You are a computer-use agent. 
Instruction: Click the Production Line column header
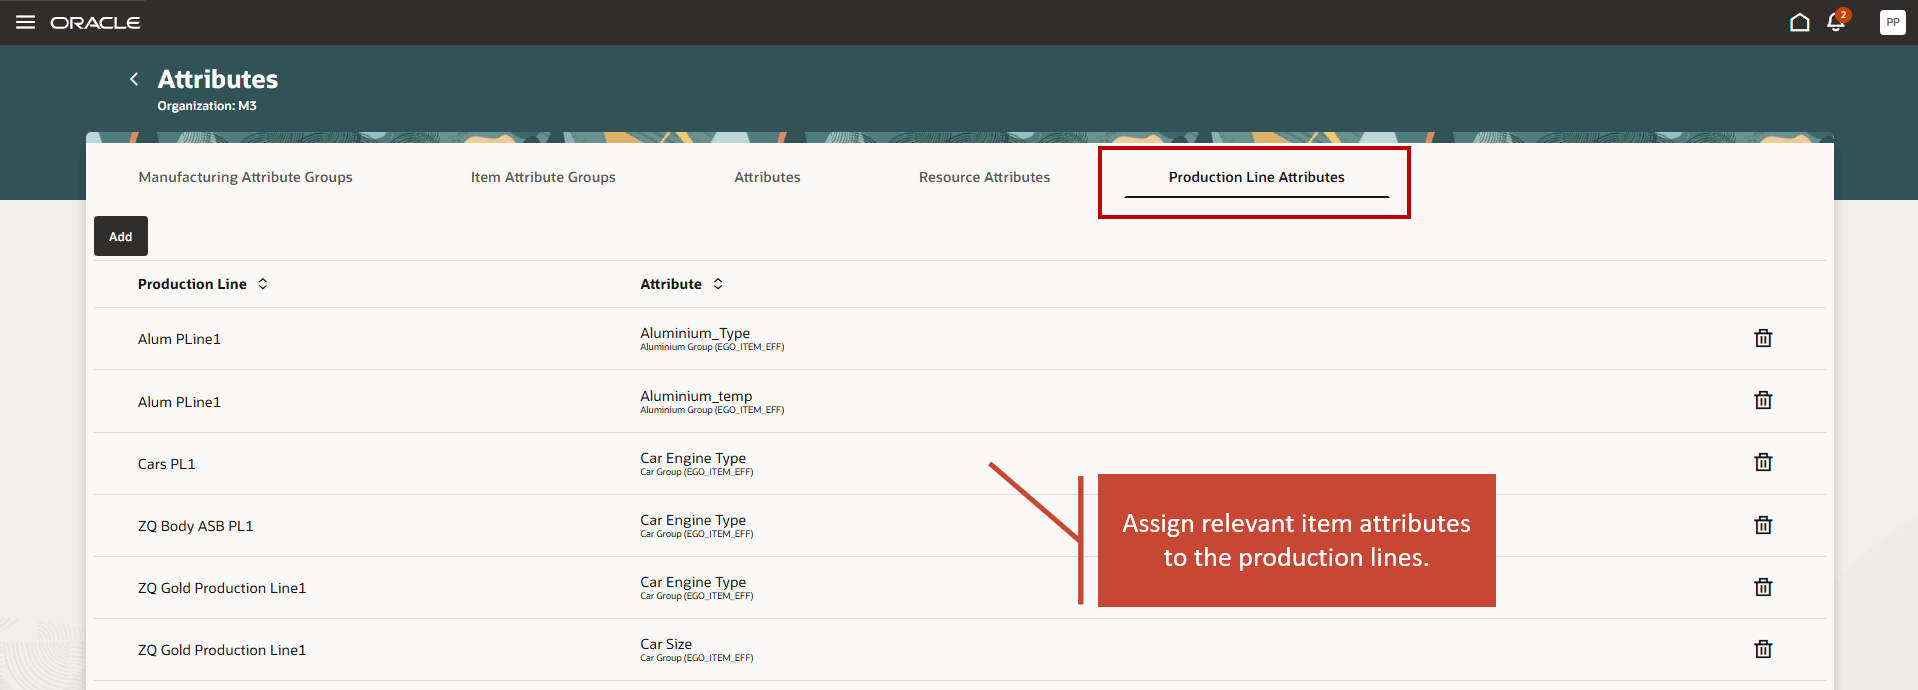pos(192,284)
